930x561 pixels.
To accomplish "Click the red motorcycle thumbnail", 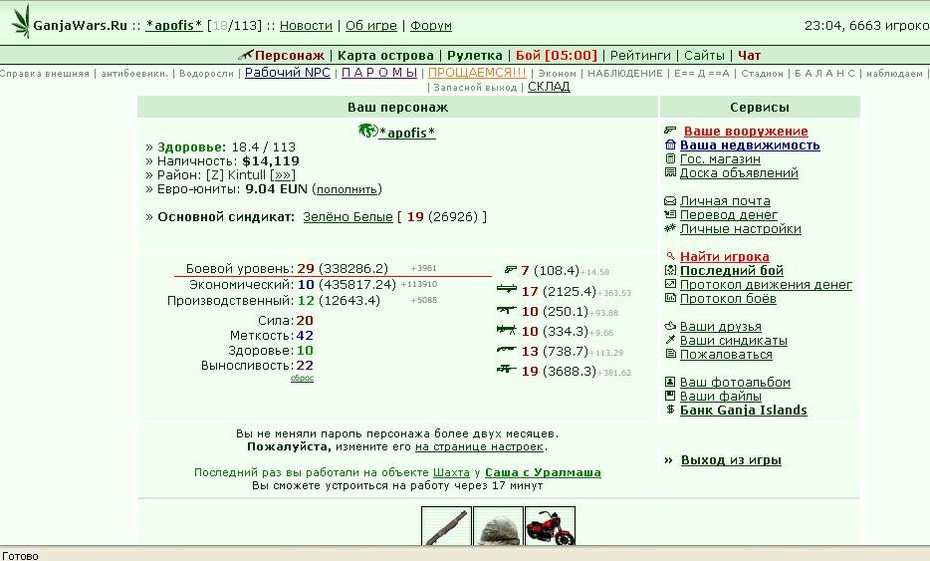I will tap(550, 525).
